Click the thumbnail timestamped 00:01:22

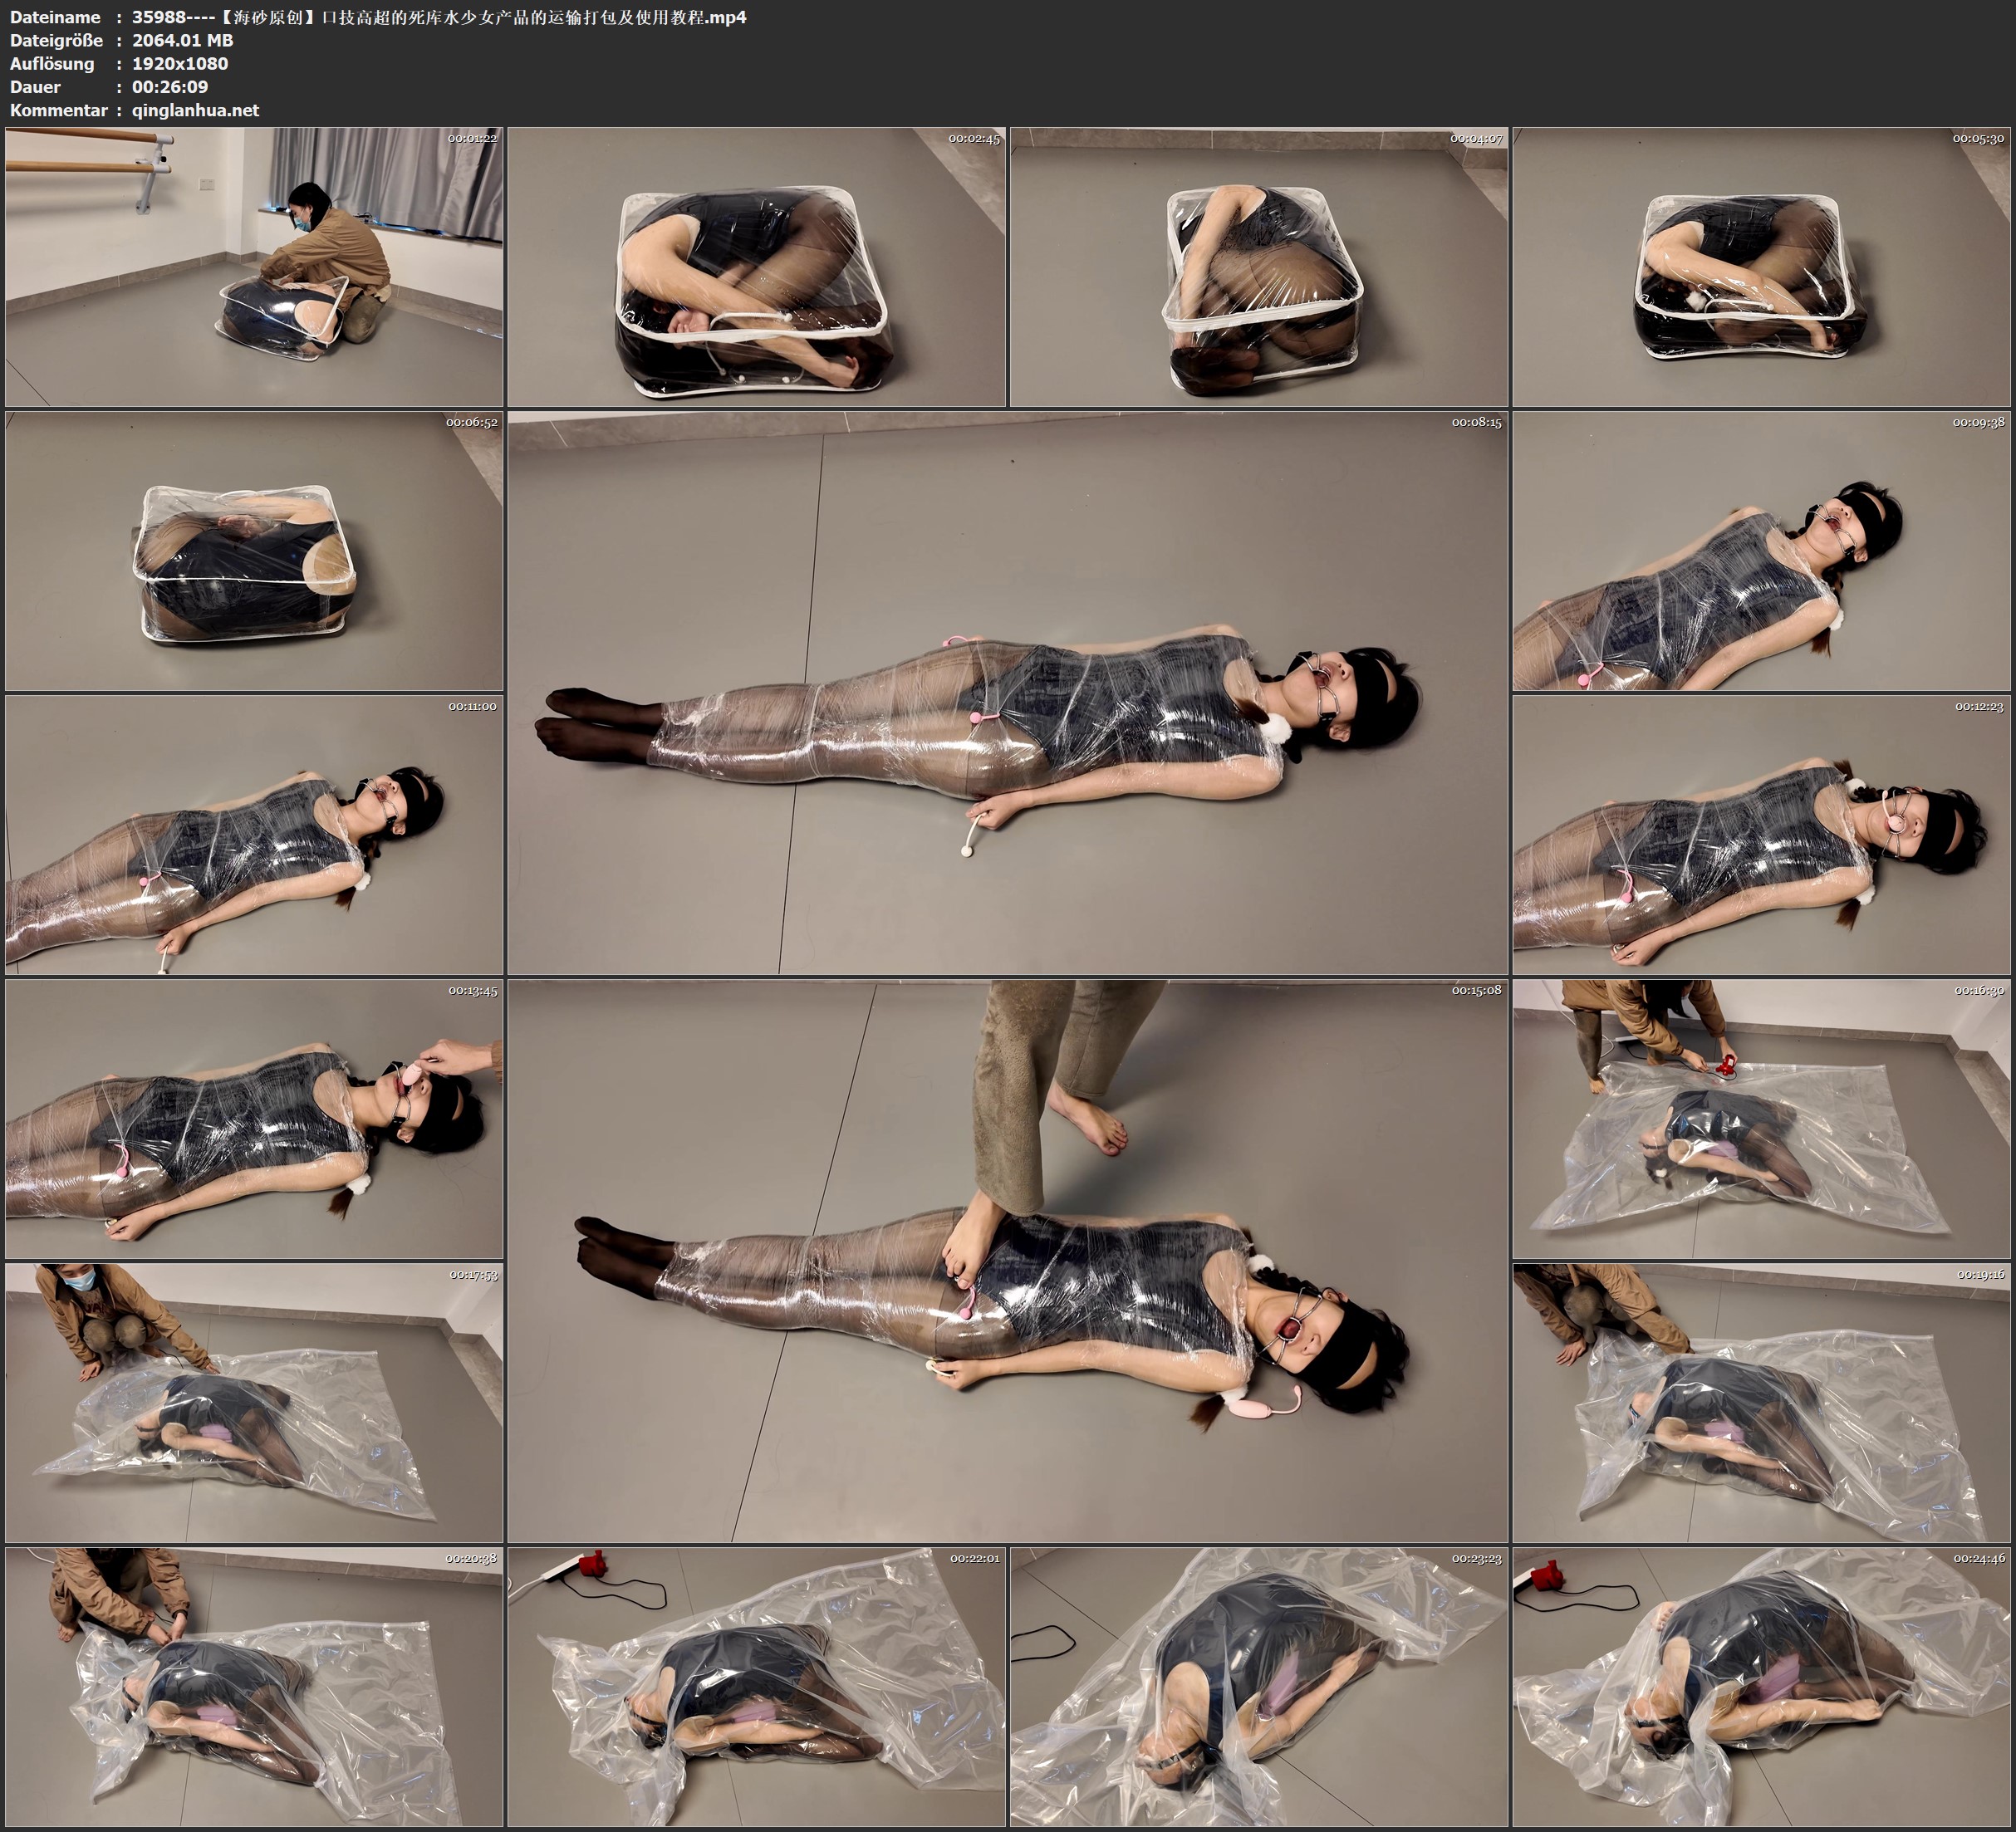click(x=254, y=267)
